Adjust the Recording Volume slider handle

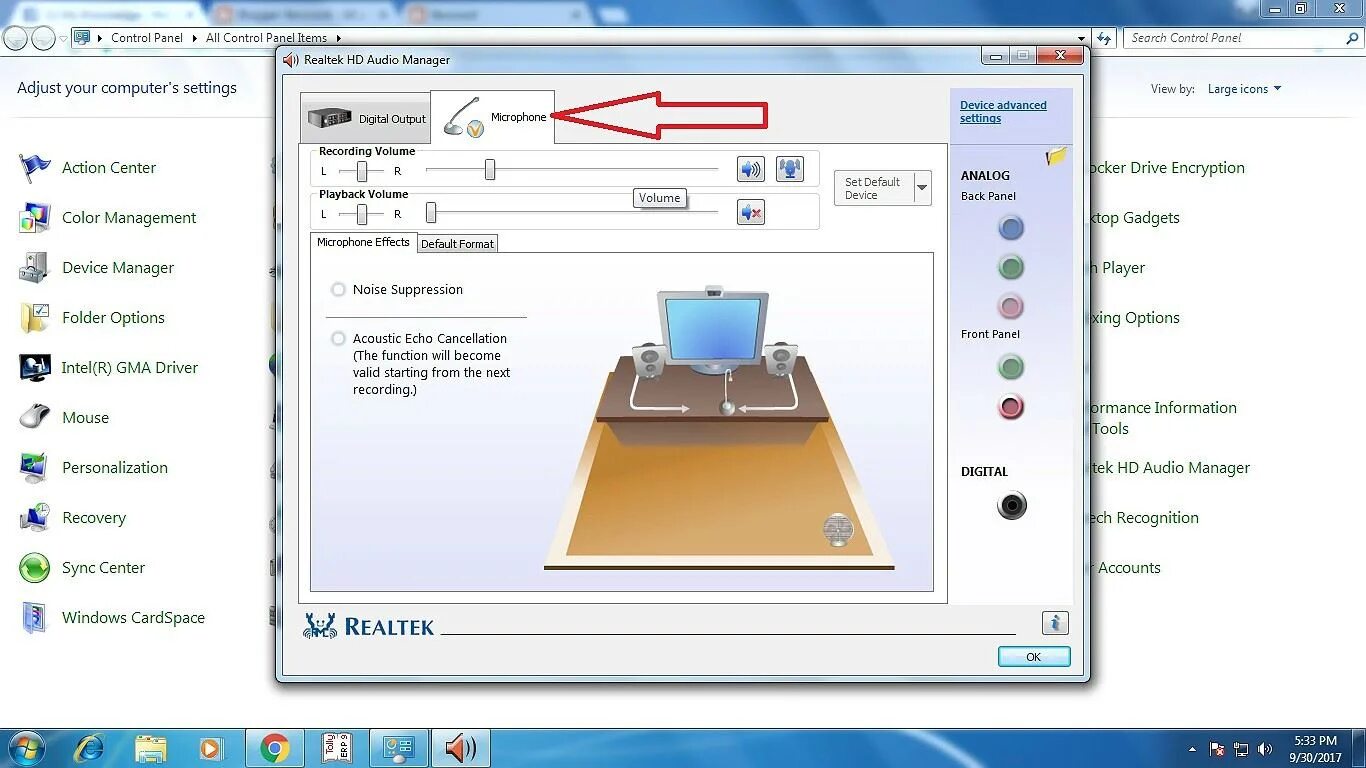pyautogui.click(x=490, y=170)
